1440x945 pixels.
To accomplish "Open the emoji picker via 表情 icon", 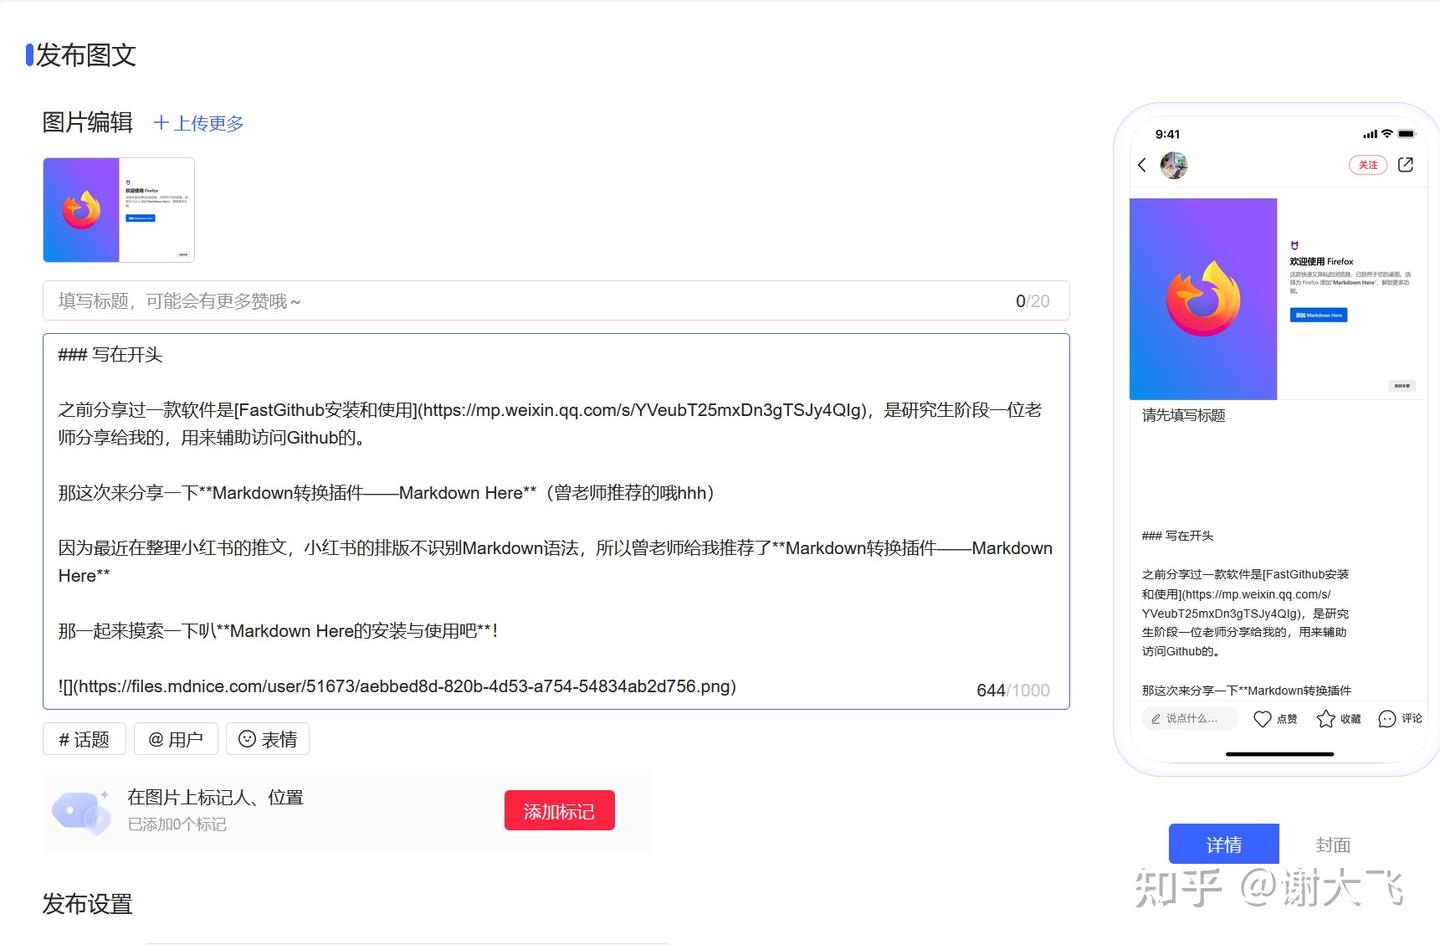I will pyautogui.click(x=267, y=738).
